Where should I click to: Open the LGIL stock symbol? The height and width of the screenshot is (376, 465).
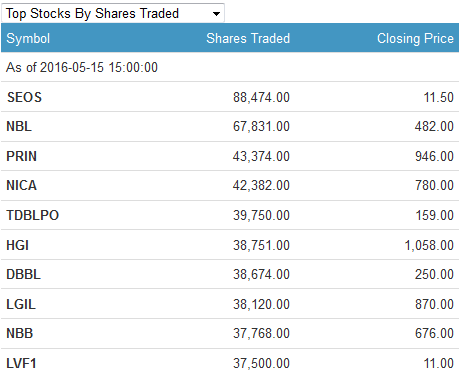[x=21, y=304]
